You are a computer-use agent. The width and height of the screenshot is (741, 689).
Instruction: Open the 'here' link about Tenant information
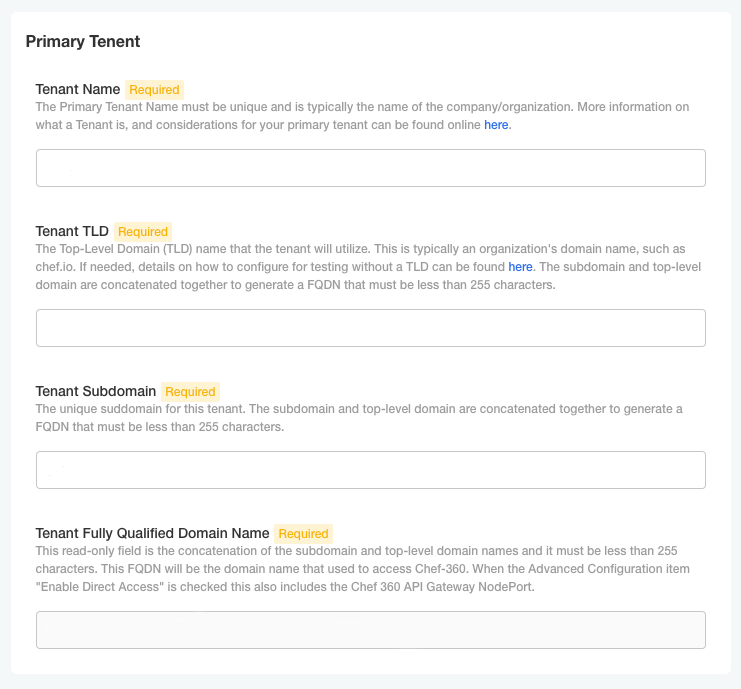click(496, 125)
